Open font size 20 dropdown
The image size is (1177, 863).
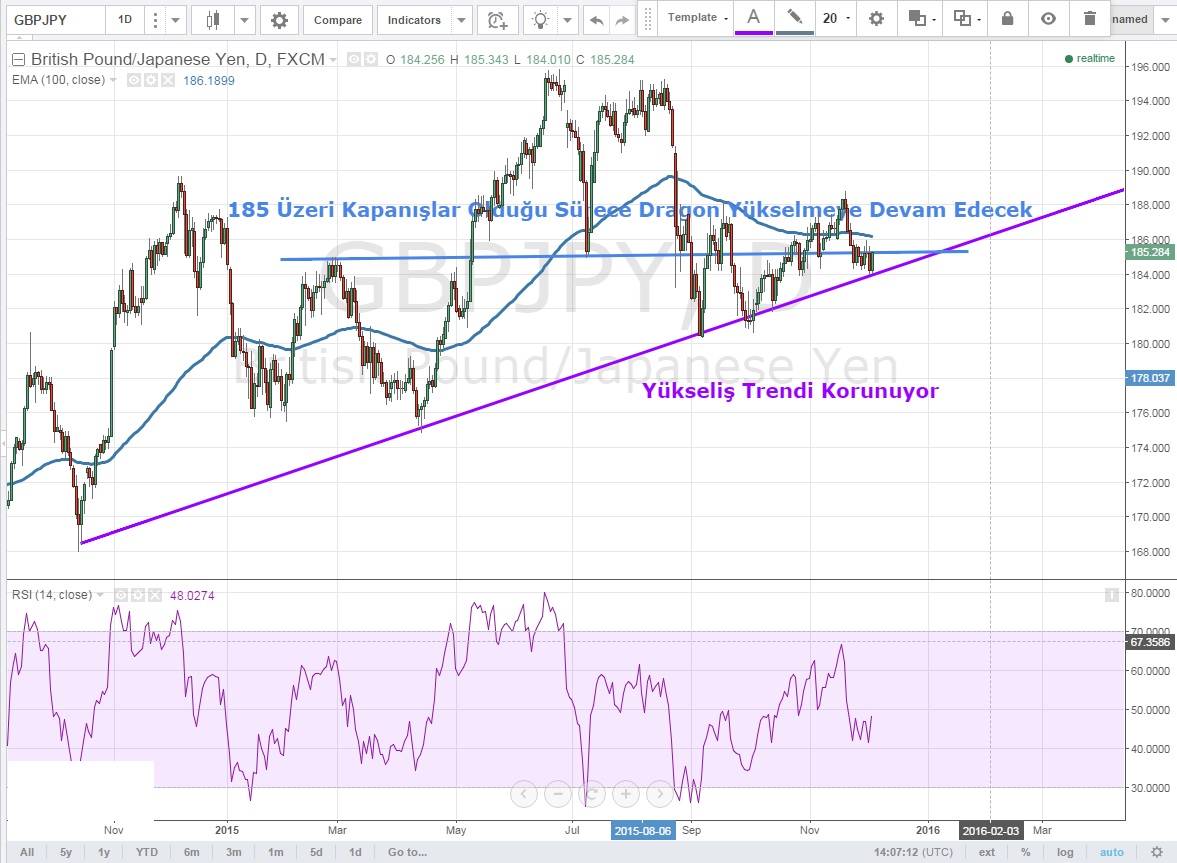point(835,18)
